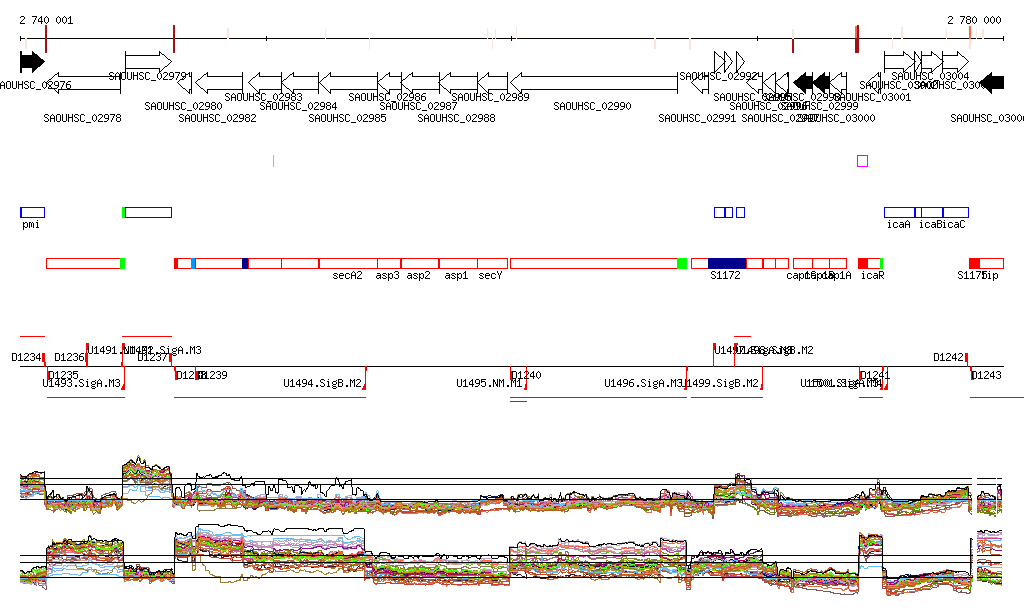
Task: Click the lip segment box
Action: click(x=991, y=264)
